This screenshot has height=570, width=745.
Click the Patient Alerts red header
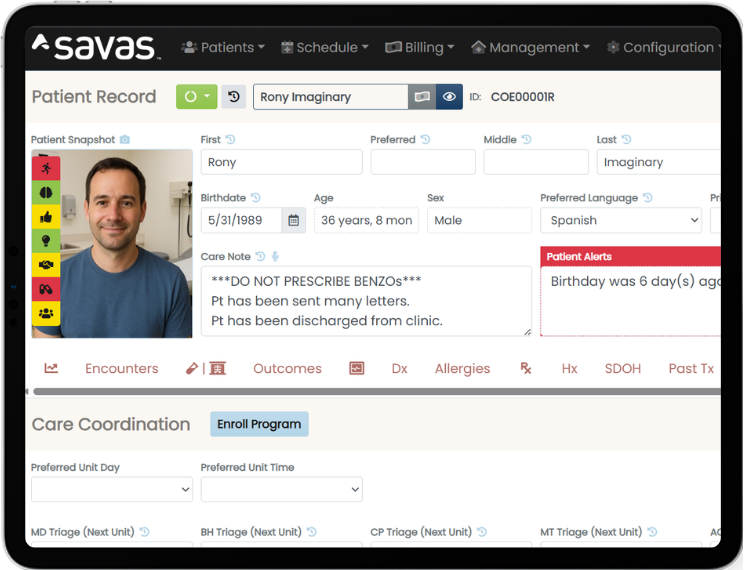630,256
